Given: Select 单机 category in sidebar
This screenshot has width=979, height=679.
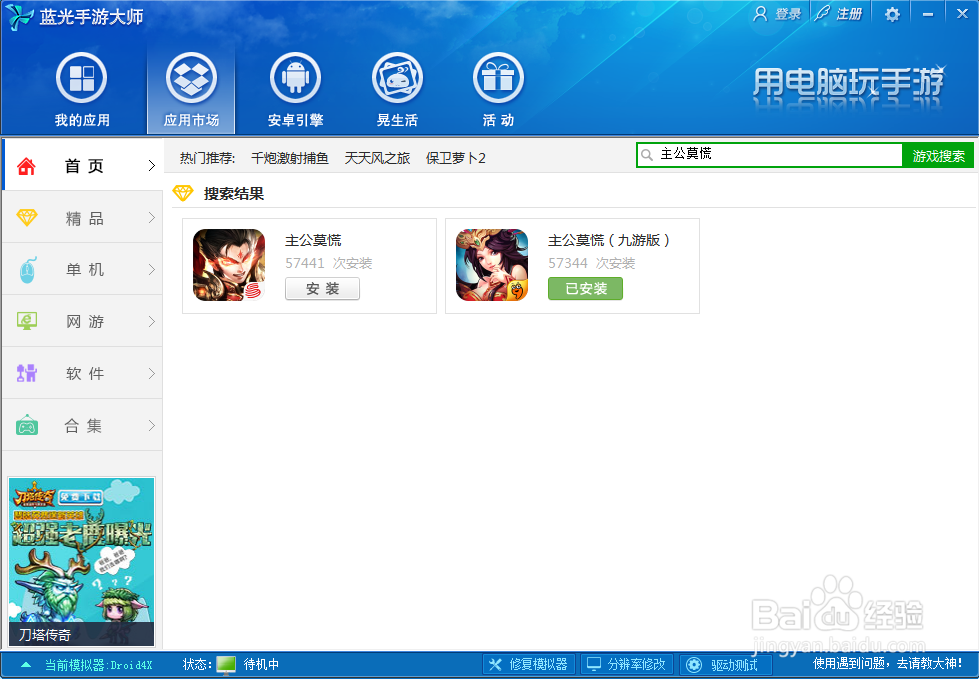Looking at the screenshot, I should 82,270.
